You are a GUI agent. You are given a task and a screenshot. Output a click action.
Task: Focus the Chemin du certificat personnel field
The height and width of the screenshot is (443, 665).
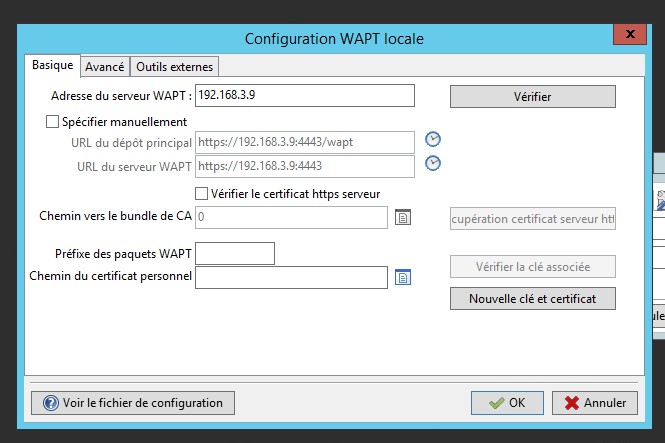point(291,277)
